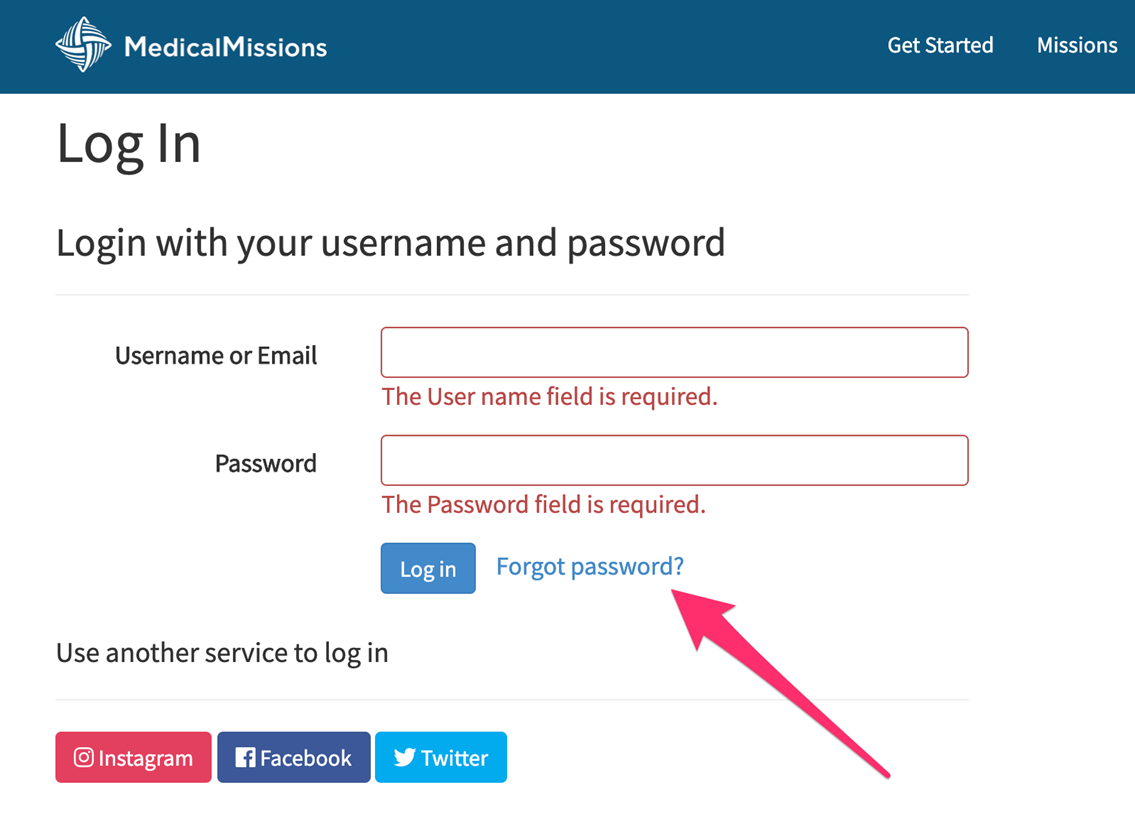This screenshot has height=824, width=1135.
Task: Open the Missions menu item
Action: (1077, 45)
